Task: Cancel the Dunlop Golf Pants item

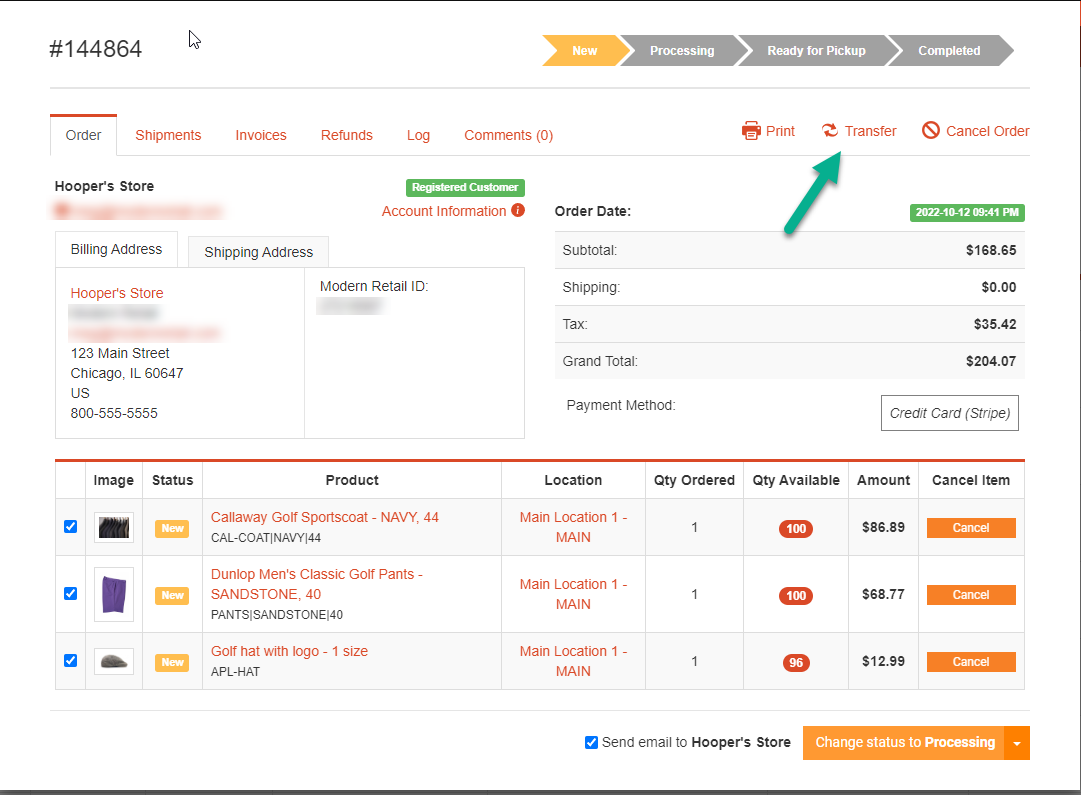Action: coord(971,595)
